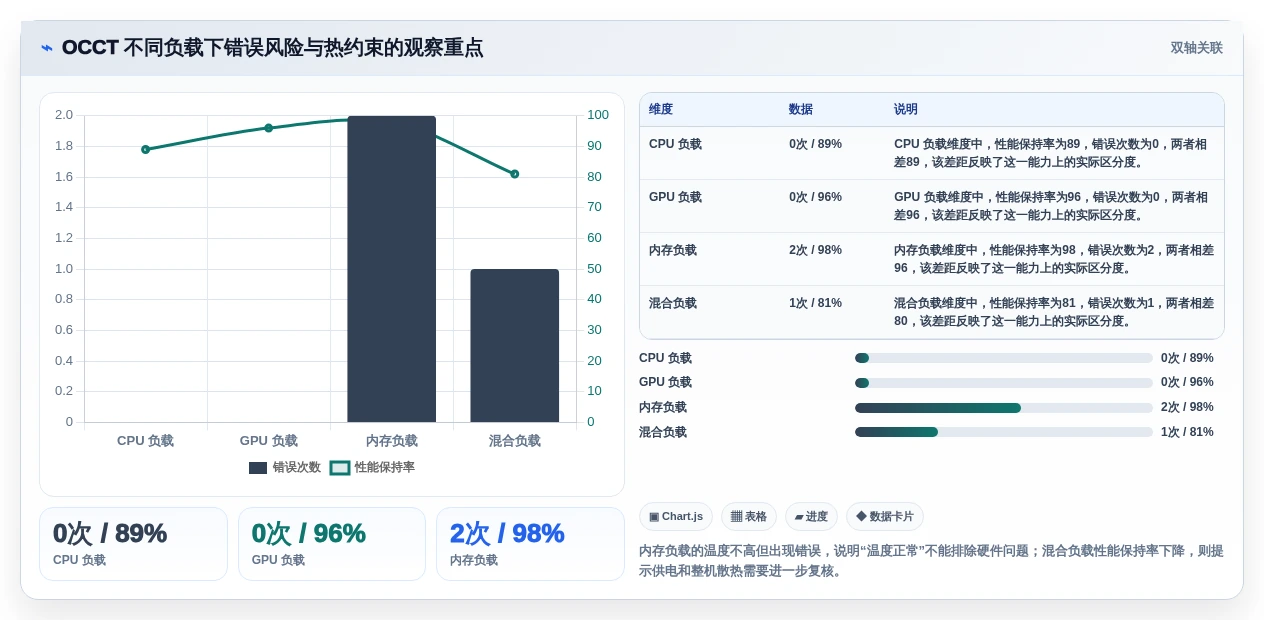Click the 混合负载 progress bar

coord(1004,432)
